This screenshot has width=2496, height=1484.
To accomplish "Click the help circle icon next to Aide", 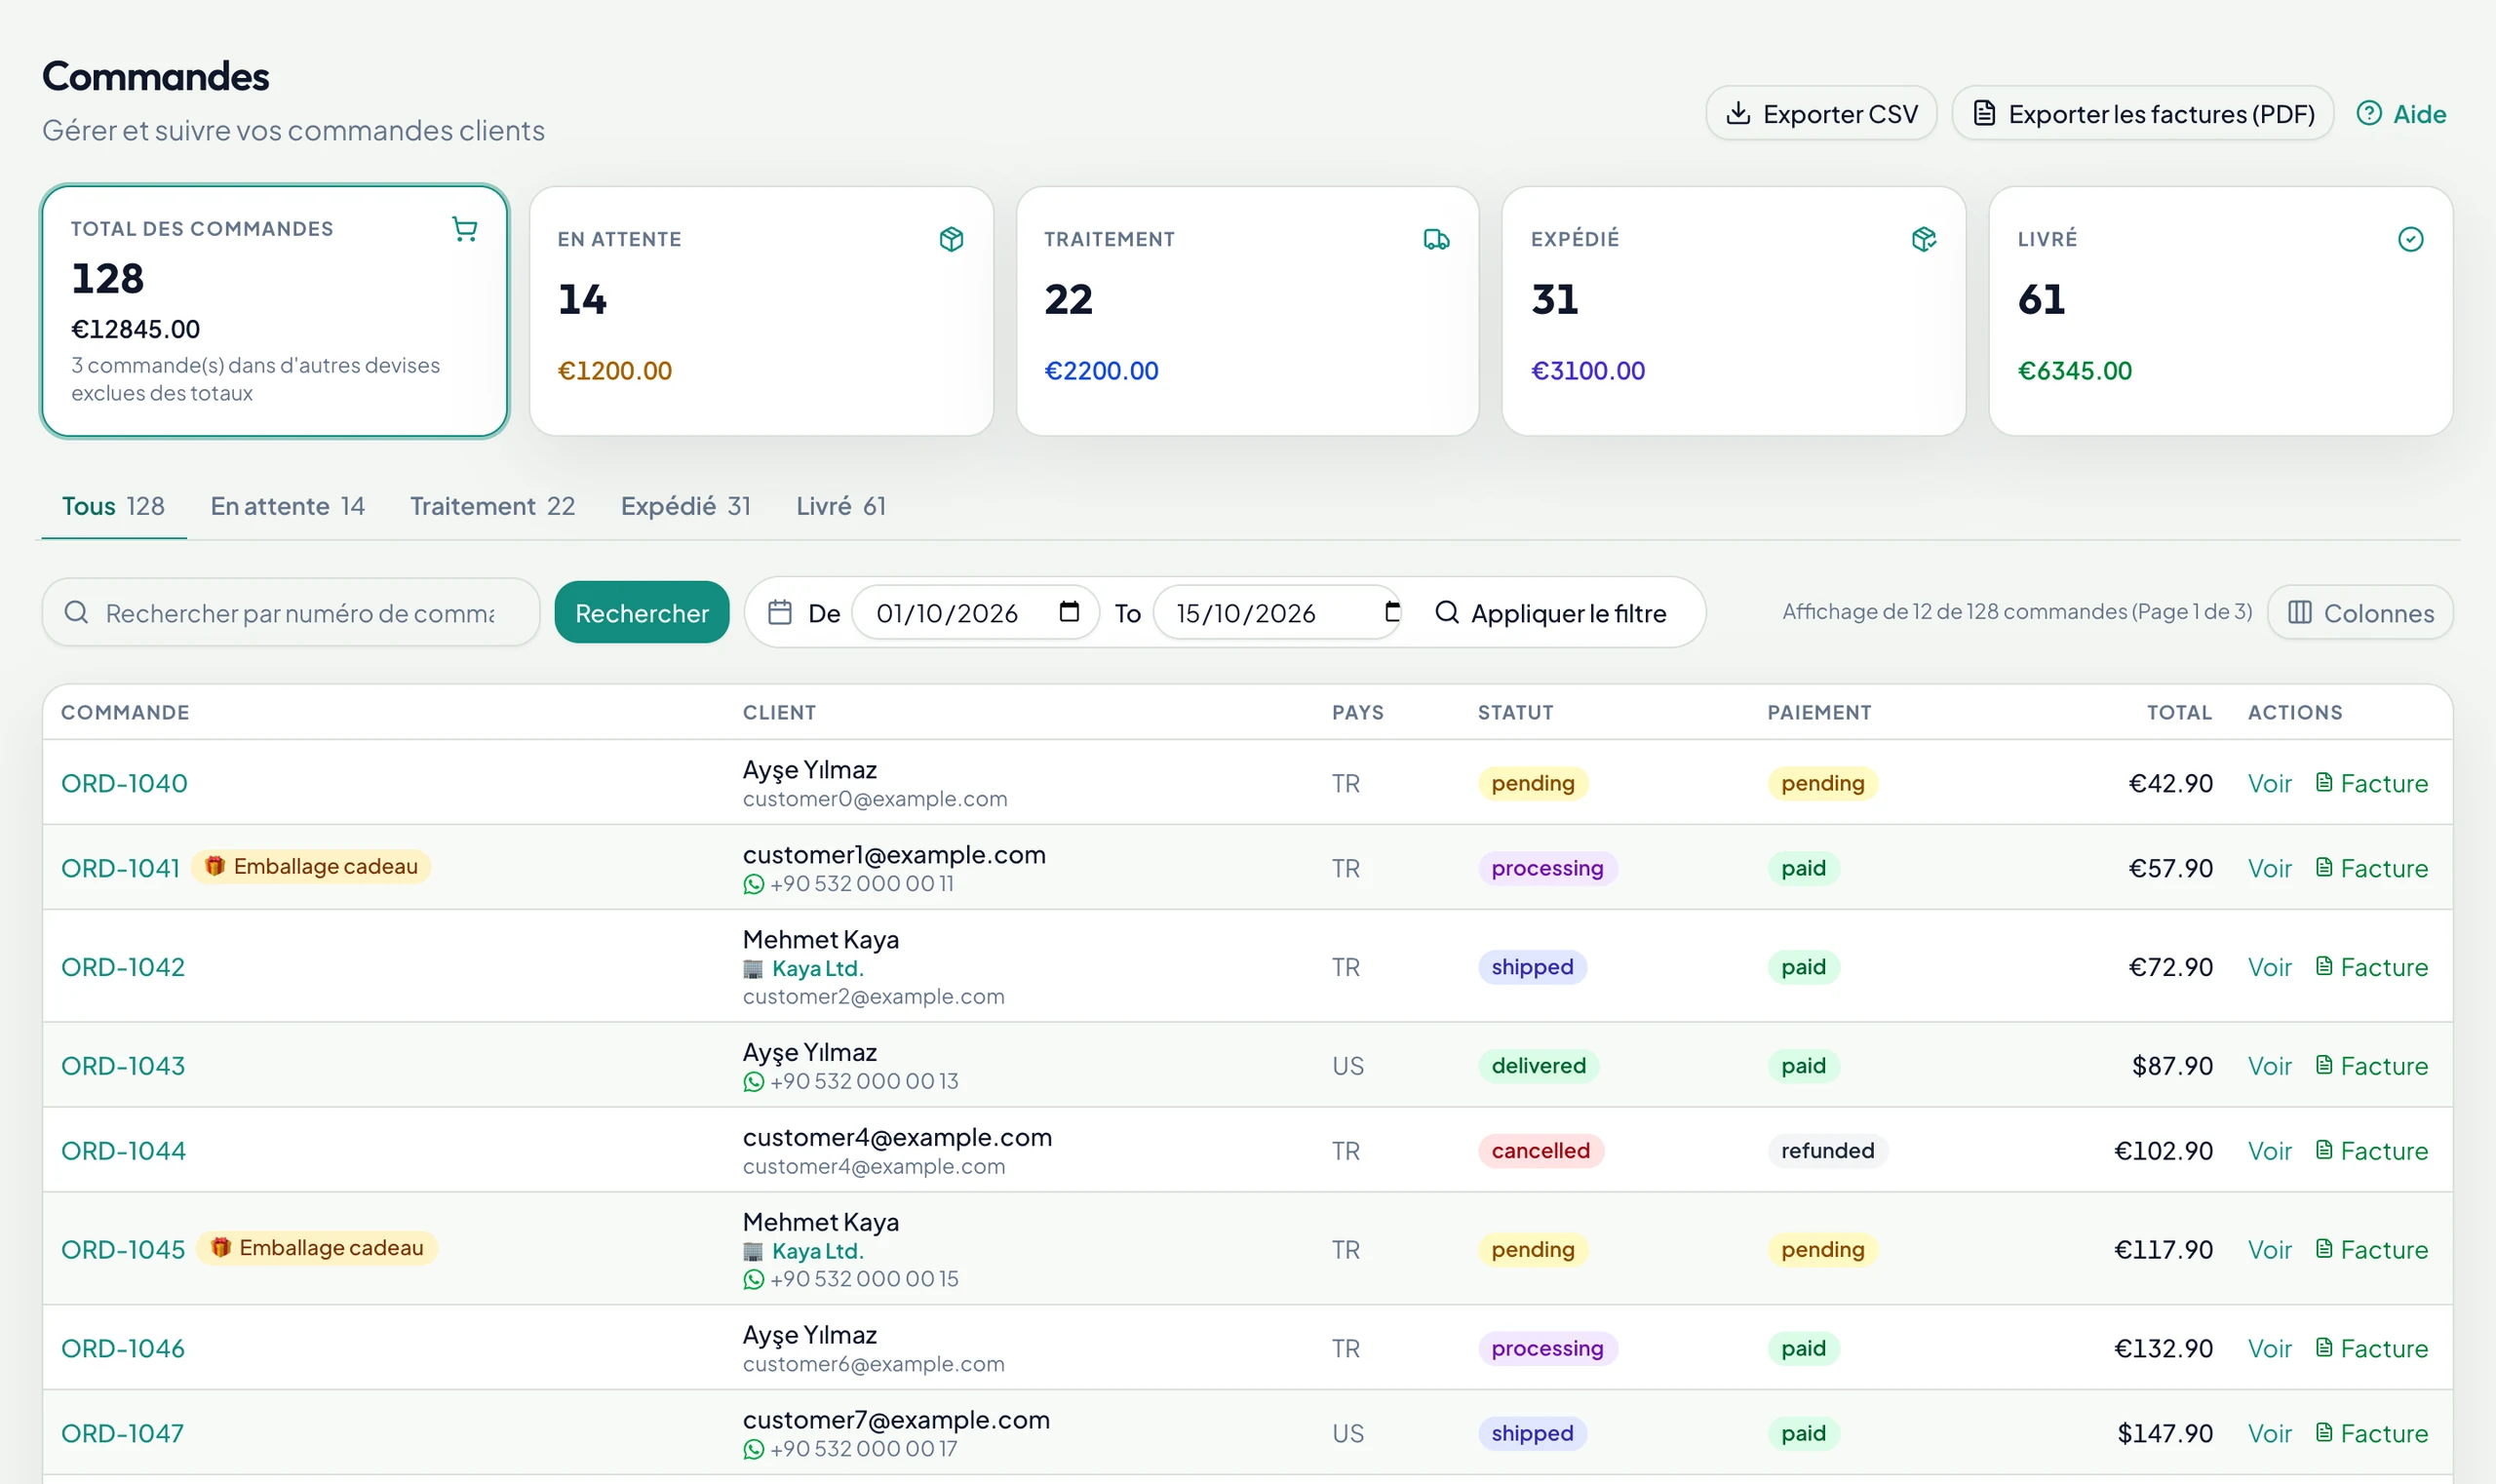I will point(2368,113).
